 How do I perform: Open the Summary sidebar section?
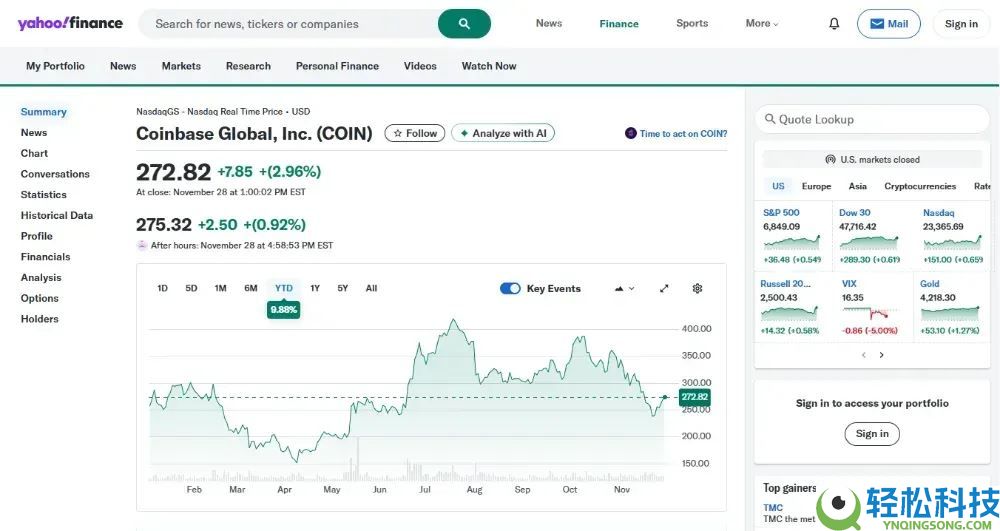[x=43, y=112]
